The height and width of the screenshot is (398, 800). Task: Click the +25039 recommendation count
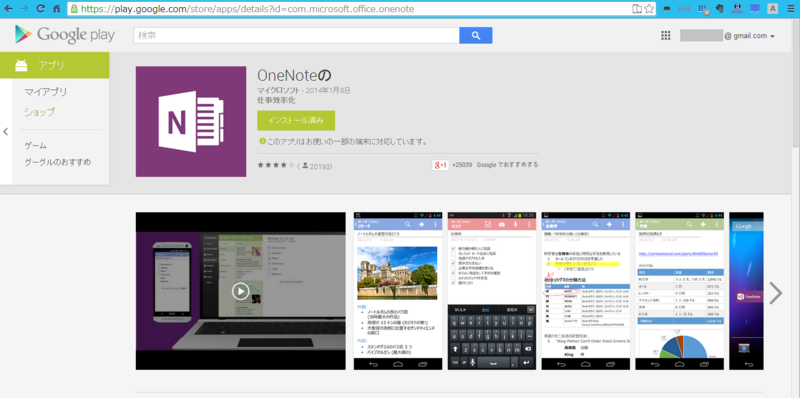(x=462, y=165)
